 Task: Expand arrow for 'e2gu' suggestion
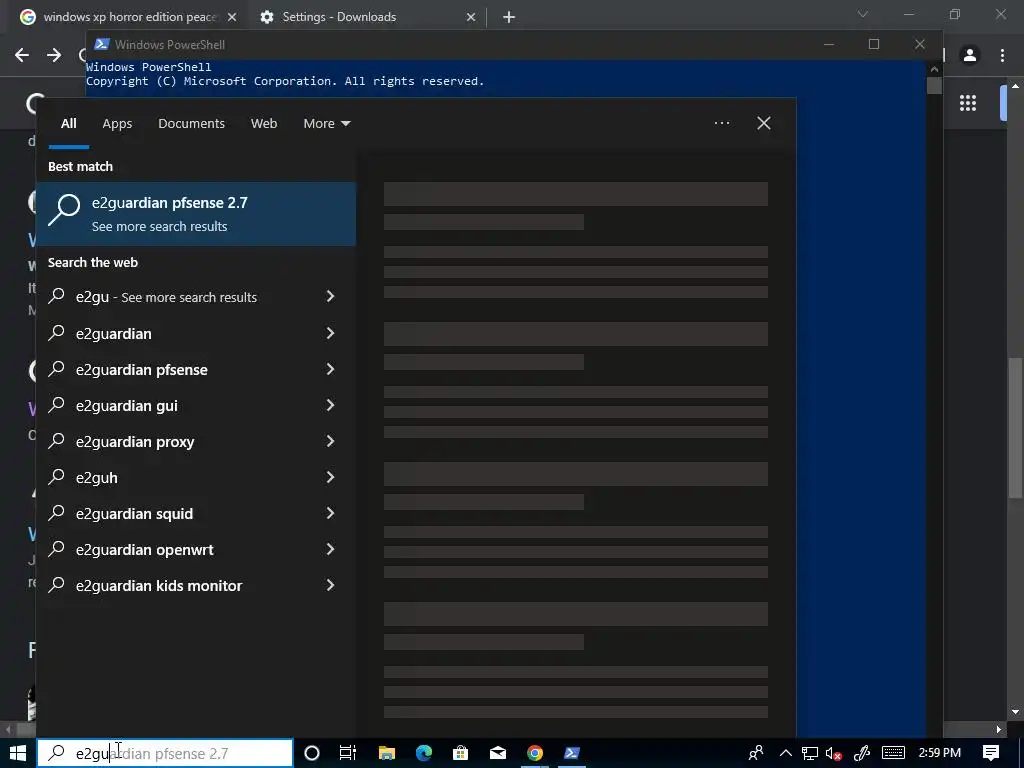click(x=330, y=296)
